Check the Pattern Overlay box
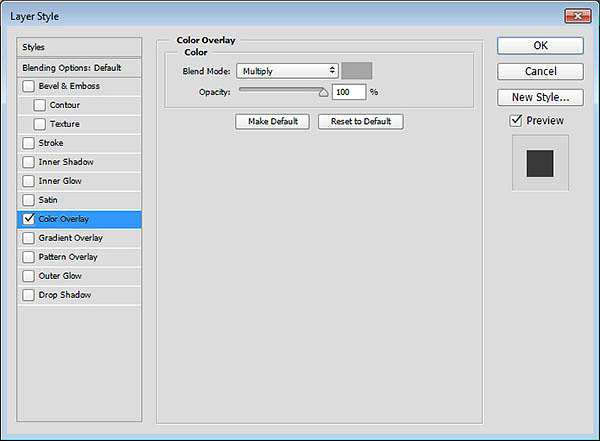Image resolution: width=600 pixels, height=441 pixels. click(28, 257)
